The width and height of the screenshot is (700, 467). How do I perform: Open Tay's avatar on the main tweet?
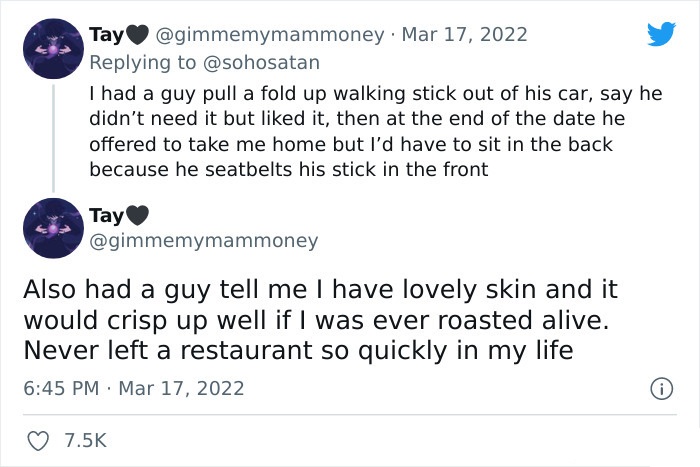(53, 228)
